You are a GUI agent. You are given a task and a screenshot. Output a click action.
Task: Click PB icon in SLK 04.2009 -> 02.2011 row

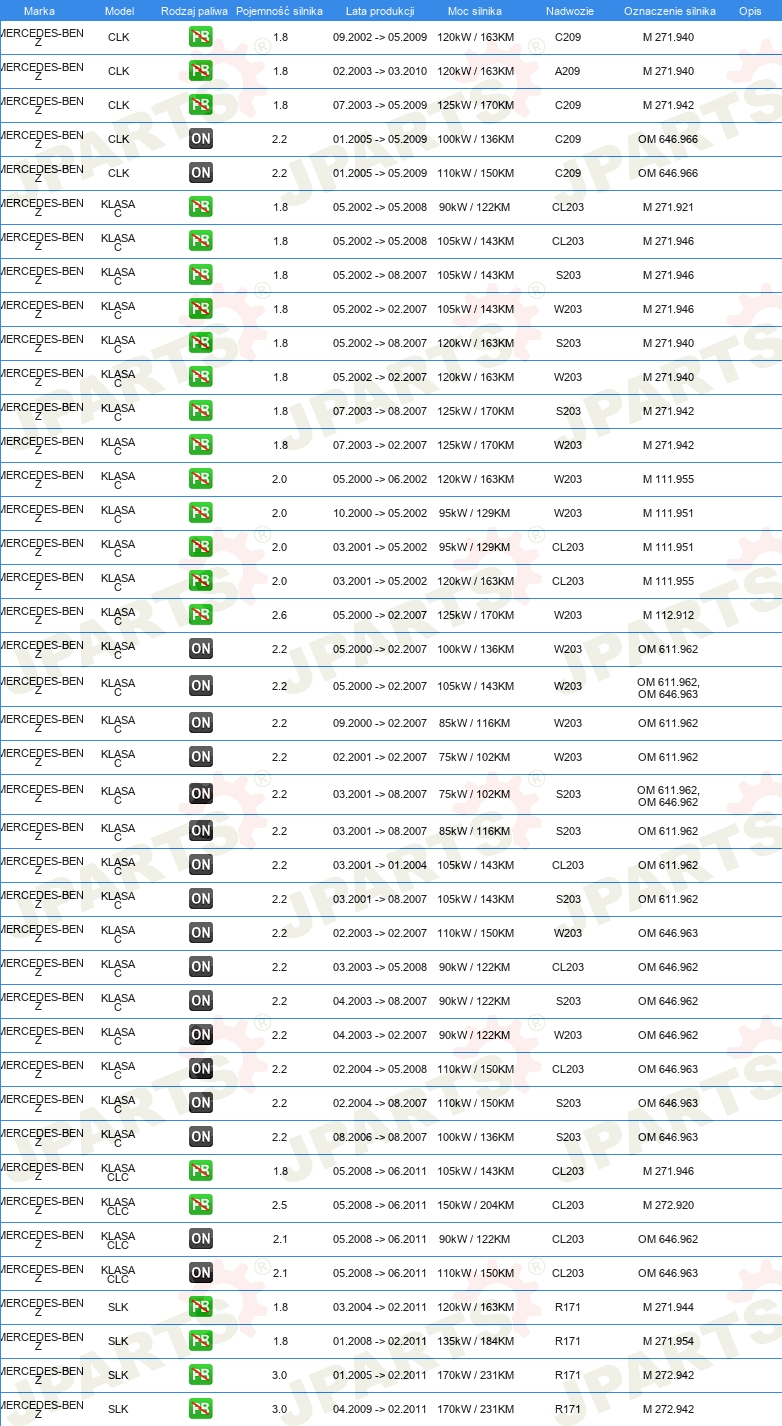pos(201,1409)
